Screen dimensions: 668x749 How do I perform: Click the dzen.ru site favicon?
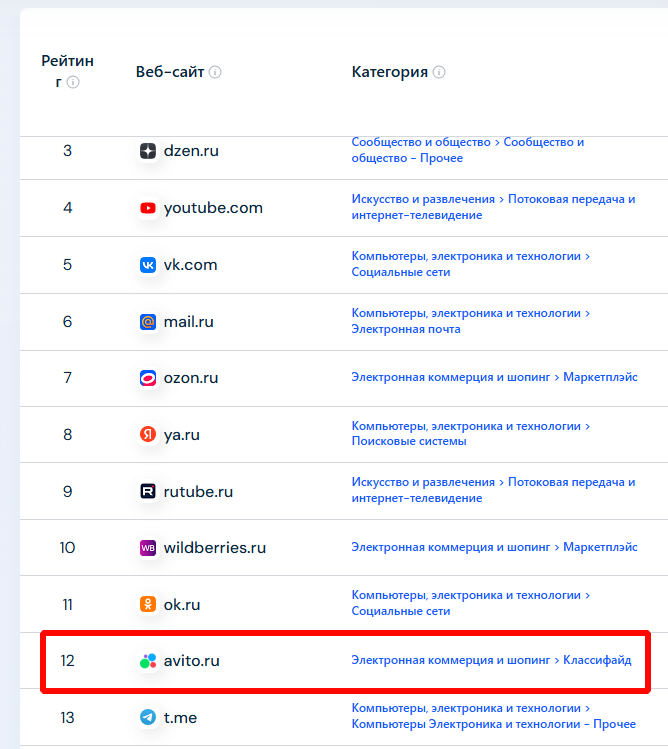pos(148,151)
